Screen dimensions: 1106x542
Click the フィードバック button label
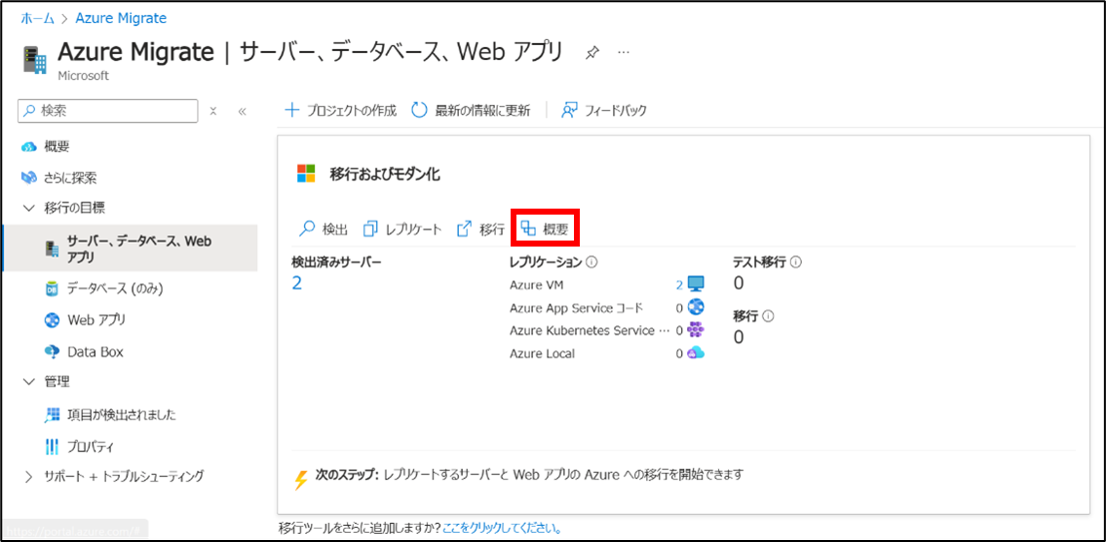click(x=615, y=111)
